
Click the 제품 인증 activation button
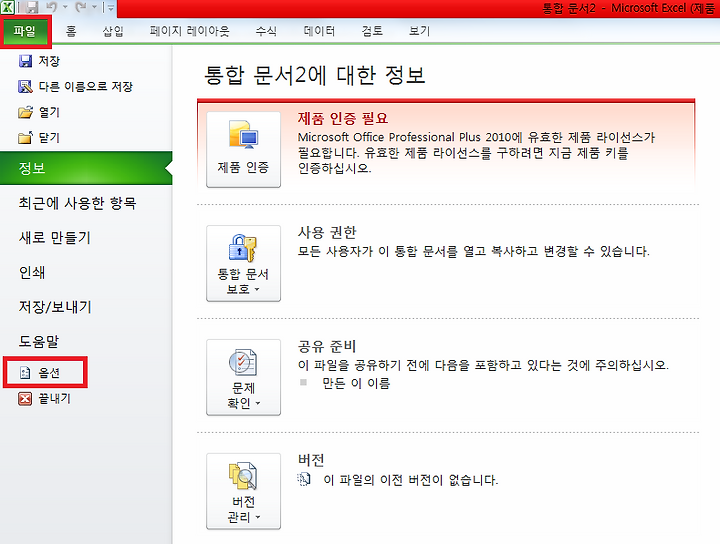click(243, 150)
